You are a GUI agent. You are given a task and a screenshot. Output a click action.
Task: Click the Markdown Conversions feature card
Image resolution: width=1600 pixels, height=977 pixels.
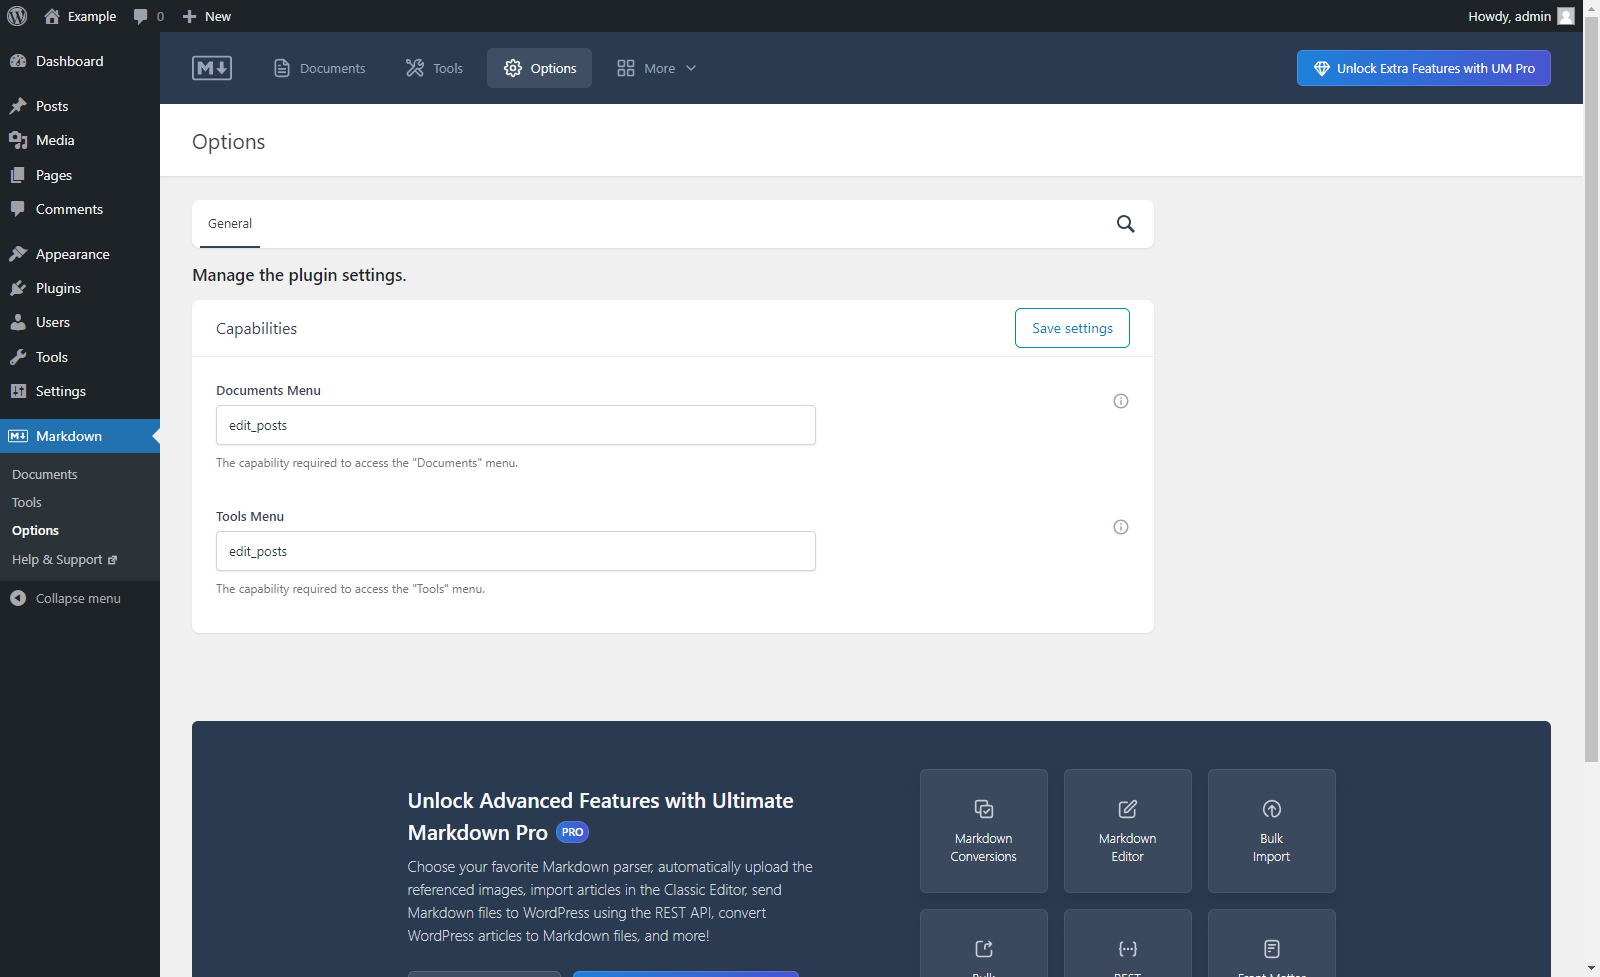click(x=984, y=831)
